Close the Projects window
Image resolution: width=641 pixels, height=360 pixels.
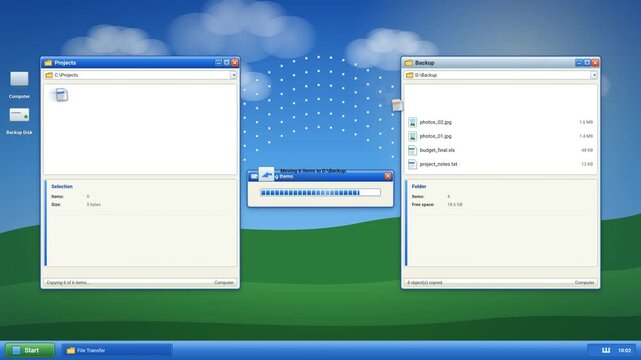[235, 63]
